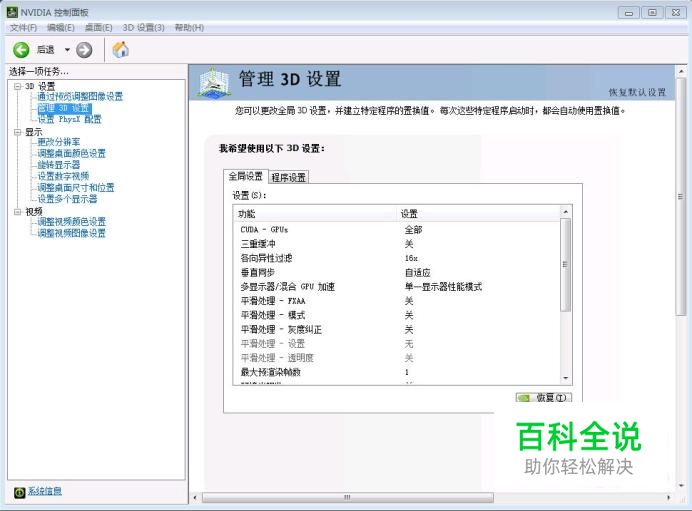Open 系统信息 link
Viewport: 692px width, 511px height.
45,491
